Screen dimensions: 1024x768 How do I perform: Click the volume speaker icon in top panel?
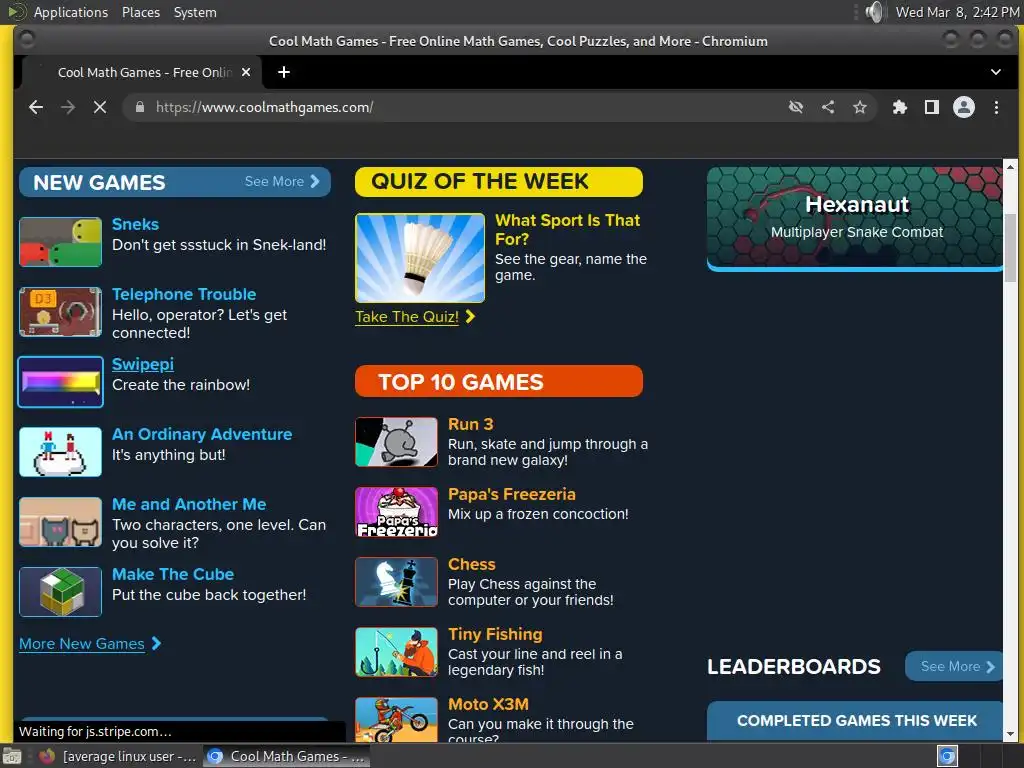tap(874, 12)
